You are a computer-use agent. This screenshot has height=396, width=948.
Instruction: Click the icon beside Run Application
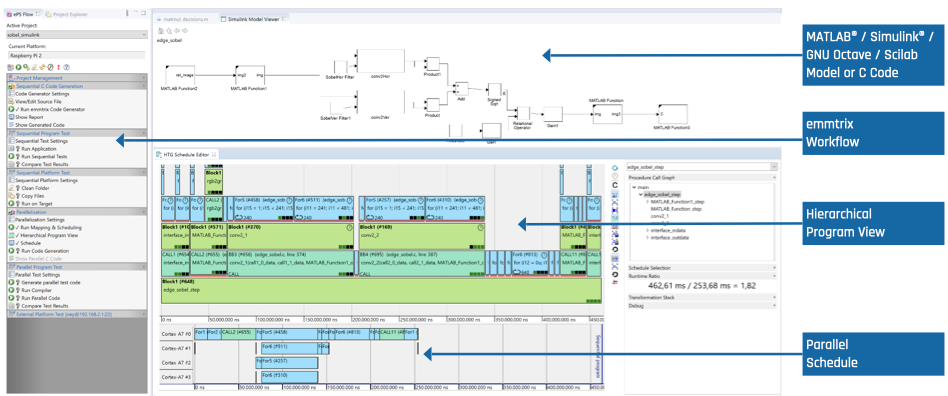click(x=11, y=149)
